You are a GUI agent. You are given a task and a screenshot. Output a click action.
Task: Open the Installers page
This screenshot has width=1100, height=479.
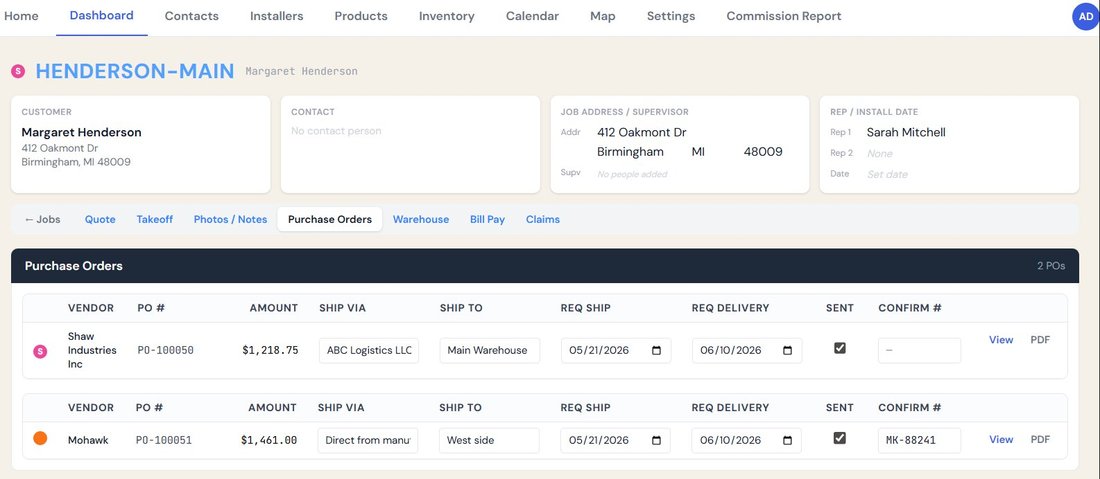point(276,15)
